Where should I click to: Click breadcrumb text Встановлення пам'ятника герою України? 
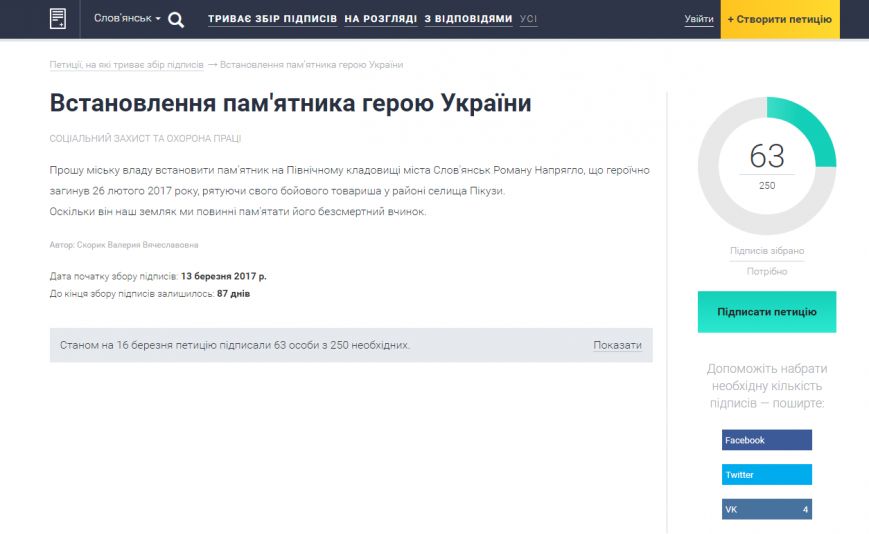point(311,65)
